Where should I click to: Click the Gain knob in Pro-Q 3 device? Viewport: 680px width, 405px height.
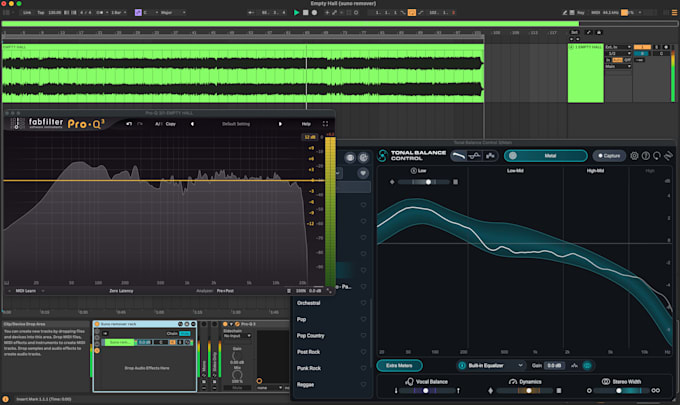pyautogui.click(x=237, y=356)
